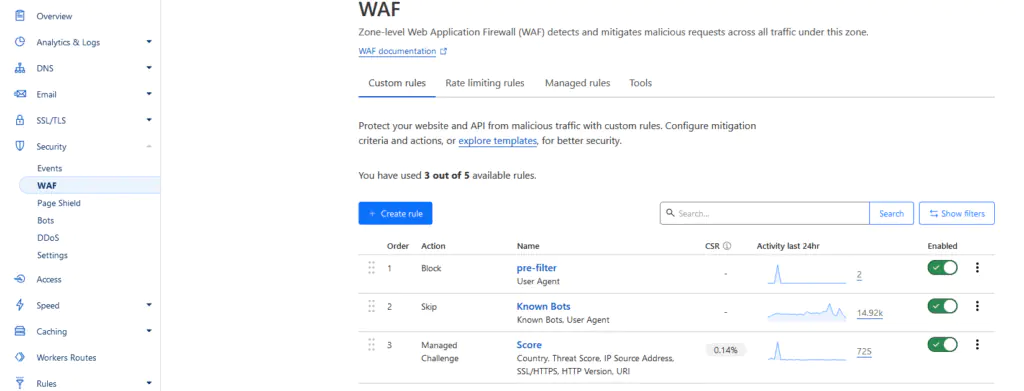1024x391 pixels.
Task: Click the CSR info icon in table header
Action: [727, 246]
